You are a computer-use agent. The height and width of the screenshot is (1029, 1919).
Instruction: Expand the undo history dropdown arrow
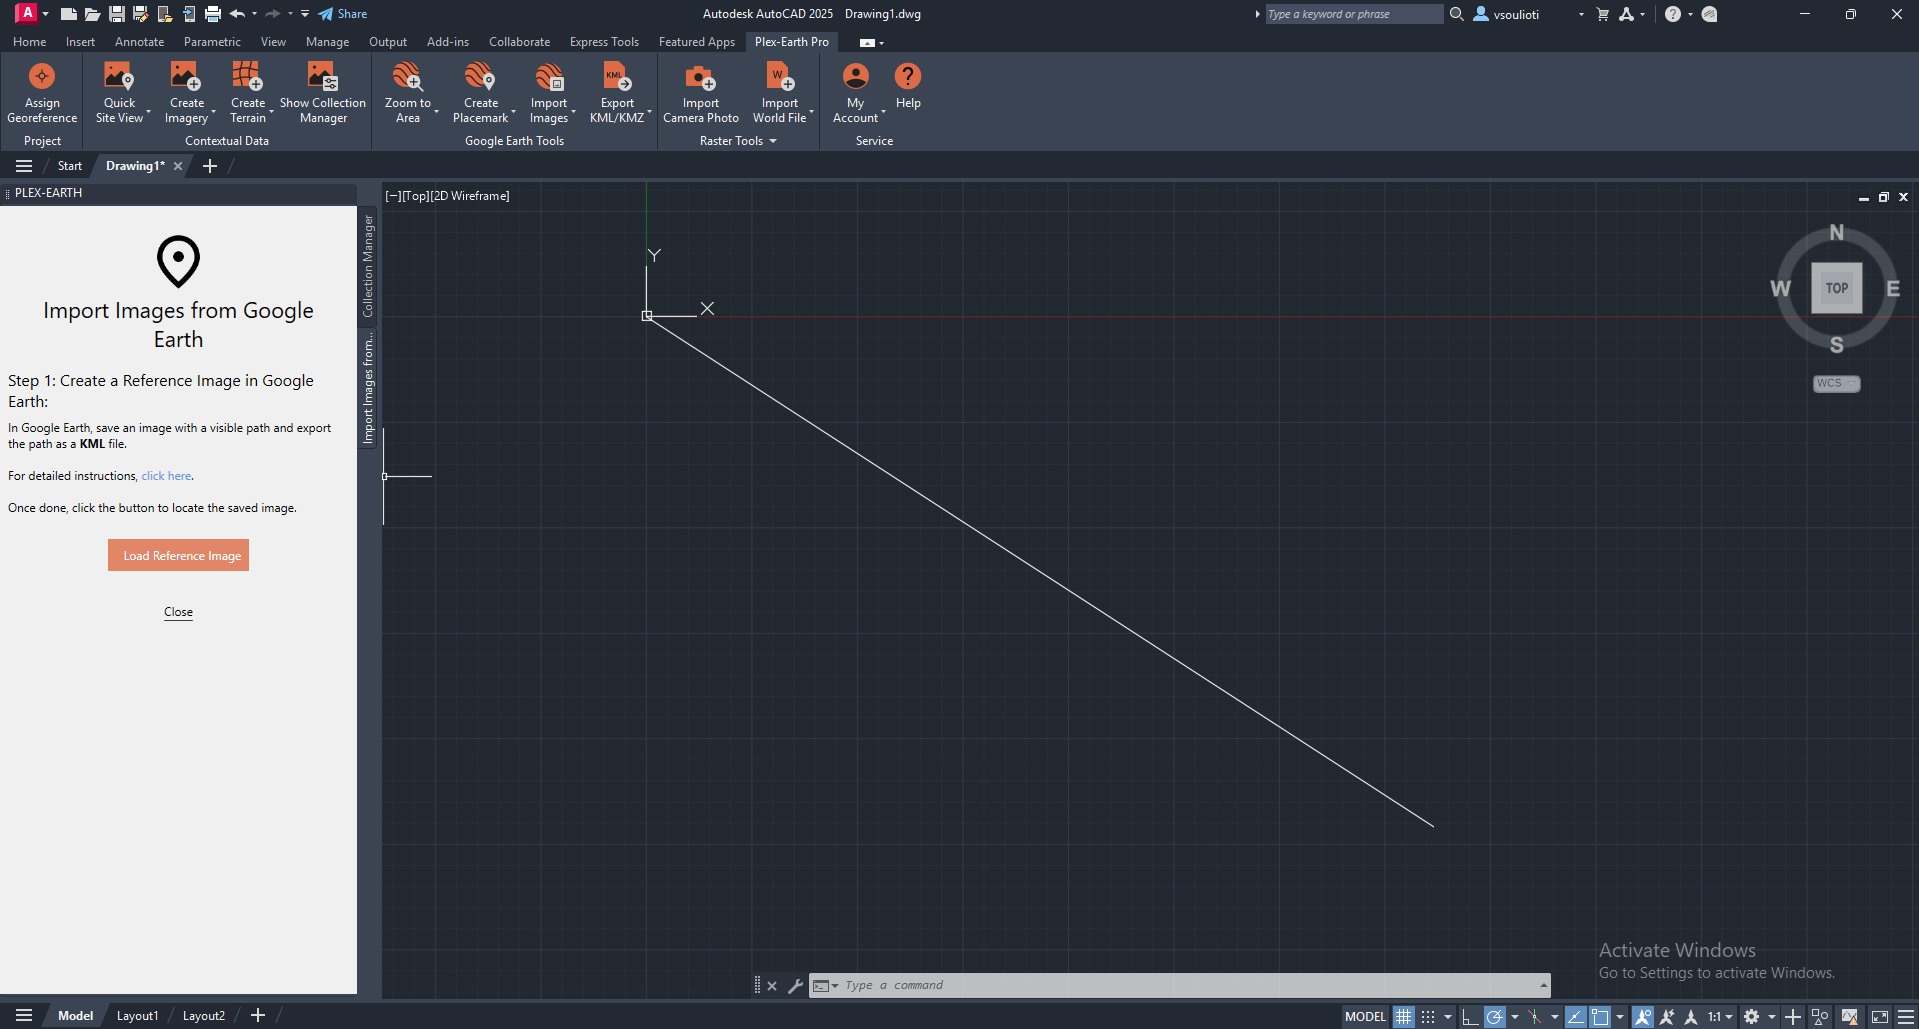[255, 14]
